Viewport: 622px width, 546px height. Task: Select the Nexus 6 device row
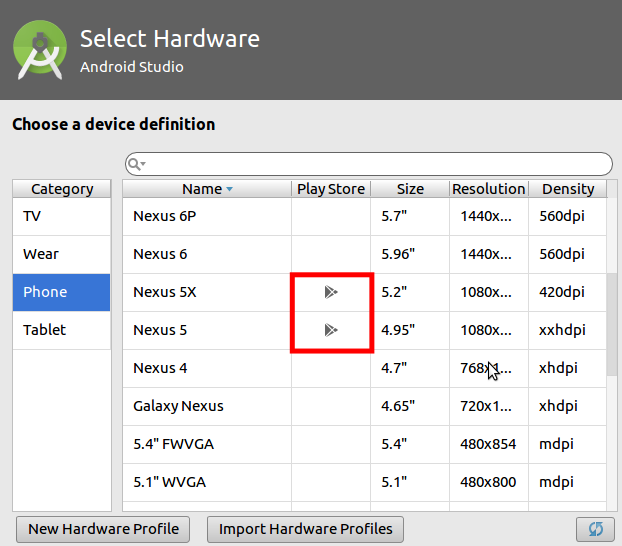tap(365, 254)
